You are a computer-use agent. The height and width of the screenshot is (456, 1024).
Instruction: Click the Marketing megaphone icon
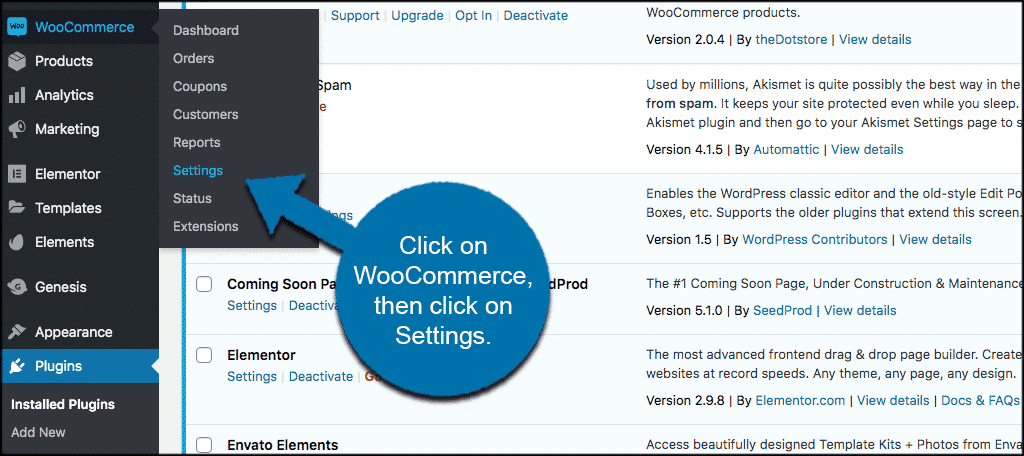17,129
